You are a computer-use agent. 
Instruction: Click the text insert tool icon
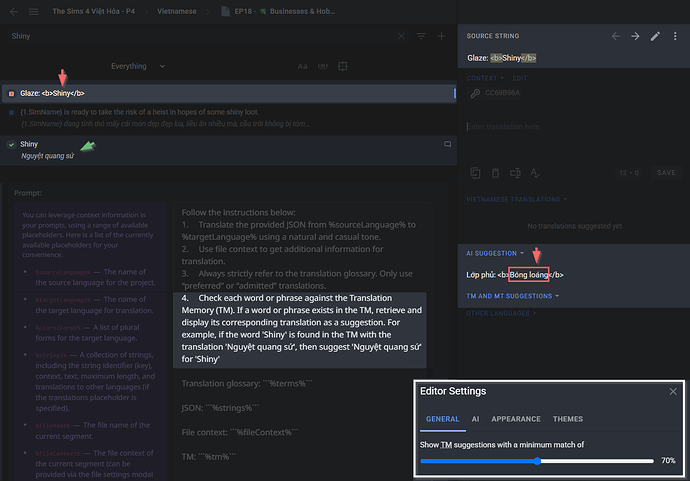[515, 173]
